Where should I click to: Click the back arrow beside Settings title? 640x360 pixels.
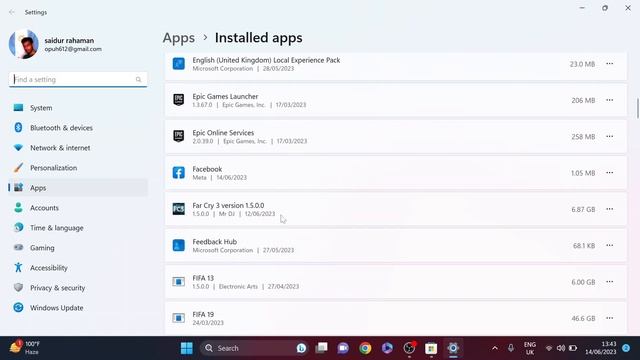coord(12,12)
